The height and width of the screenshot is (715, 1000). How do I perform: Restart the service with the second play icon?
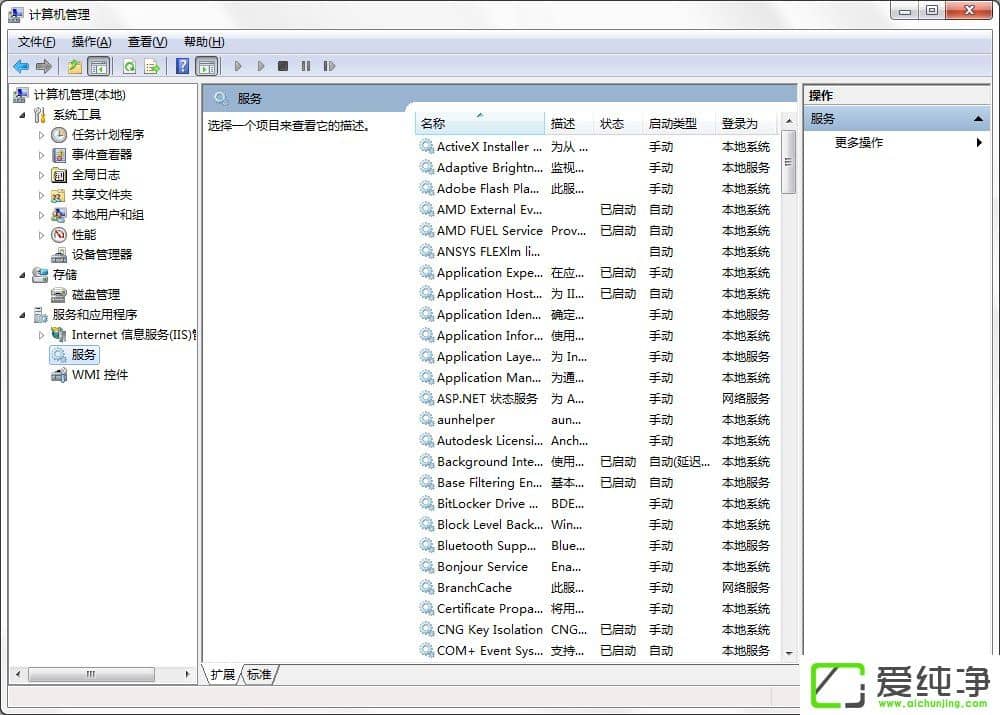(x=260, y=66)
